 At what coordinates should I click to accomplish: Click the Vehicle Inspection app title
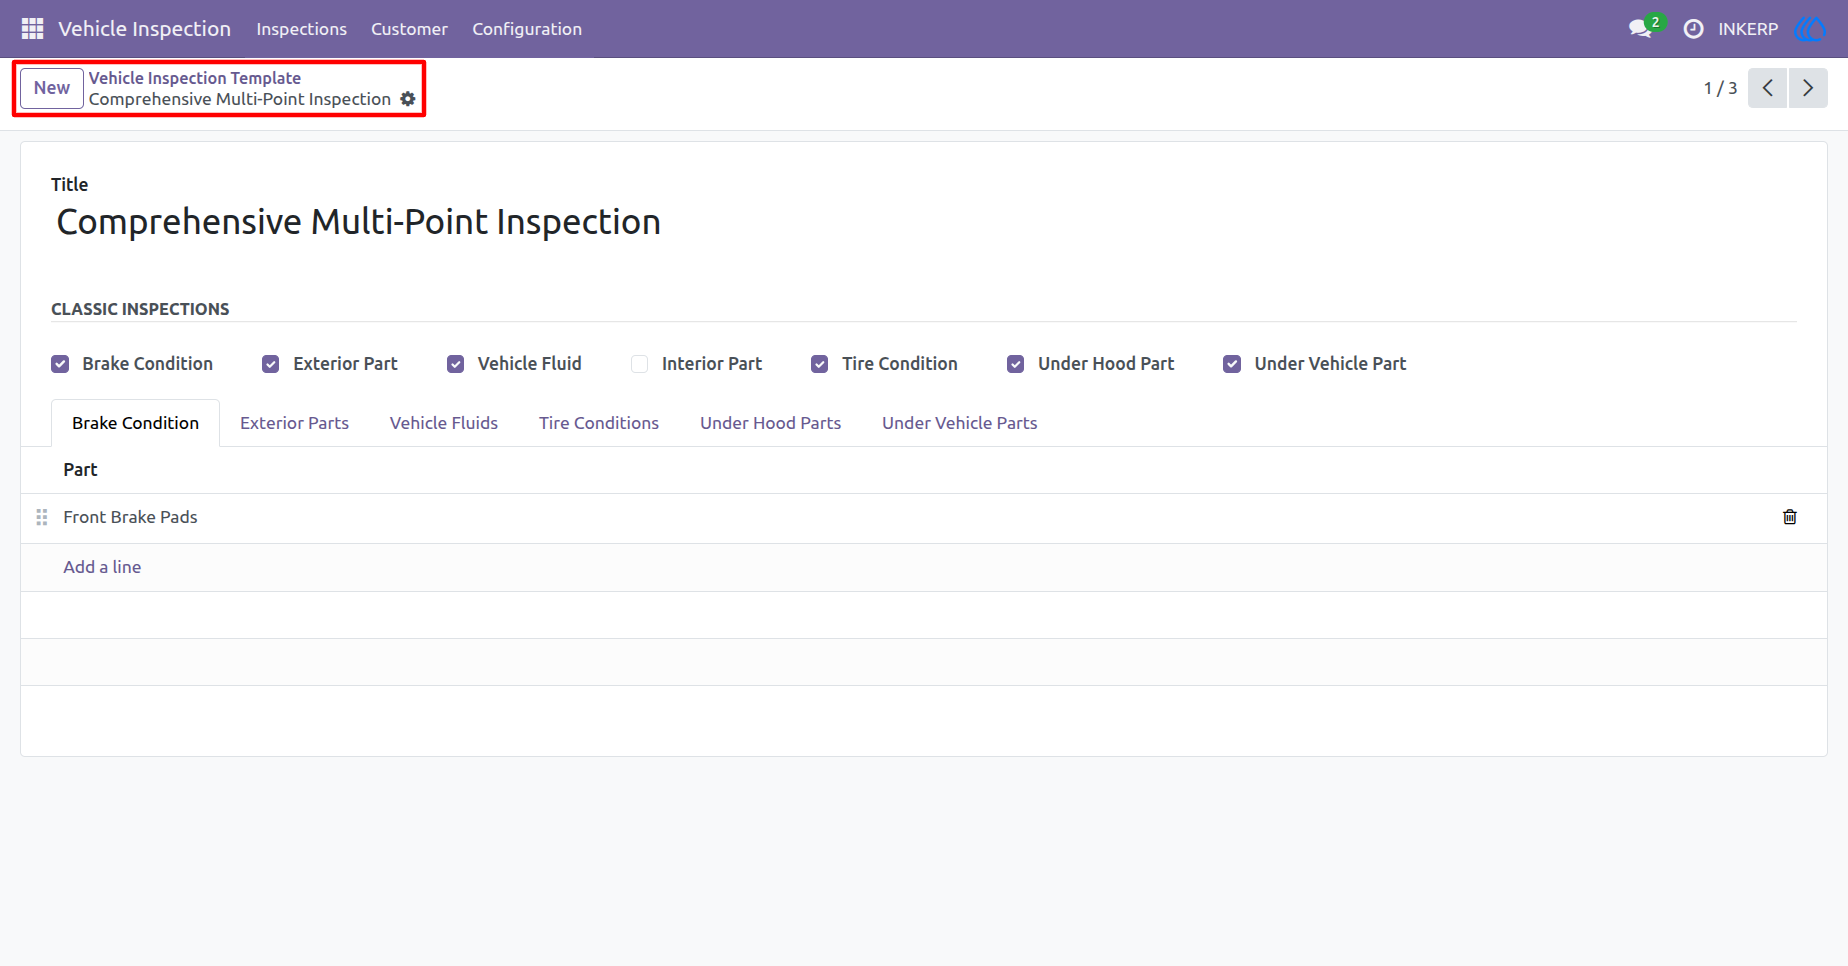(x=144, y=29)
